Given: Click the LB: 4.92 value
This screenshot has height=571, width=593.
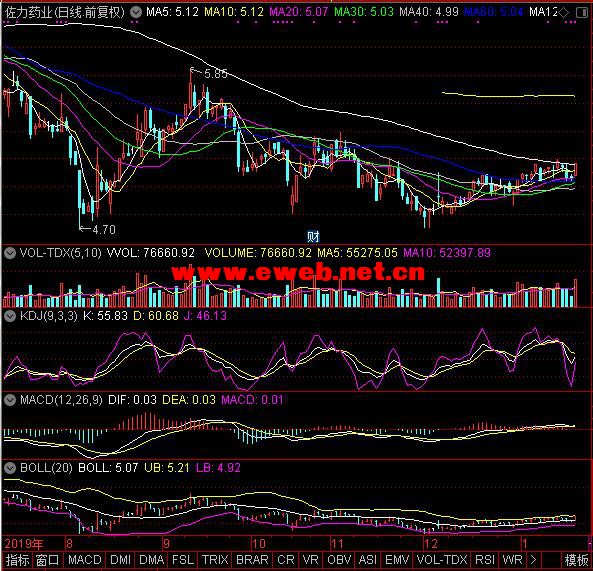Looking at the screenshot, I should click(x=218, y=468).
